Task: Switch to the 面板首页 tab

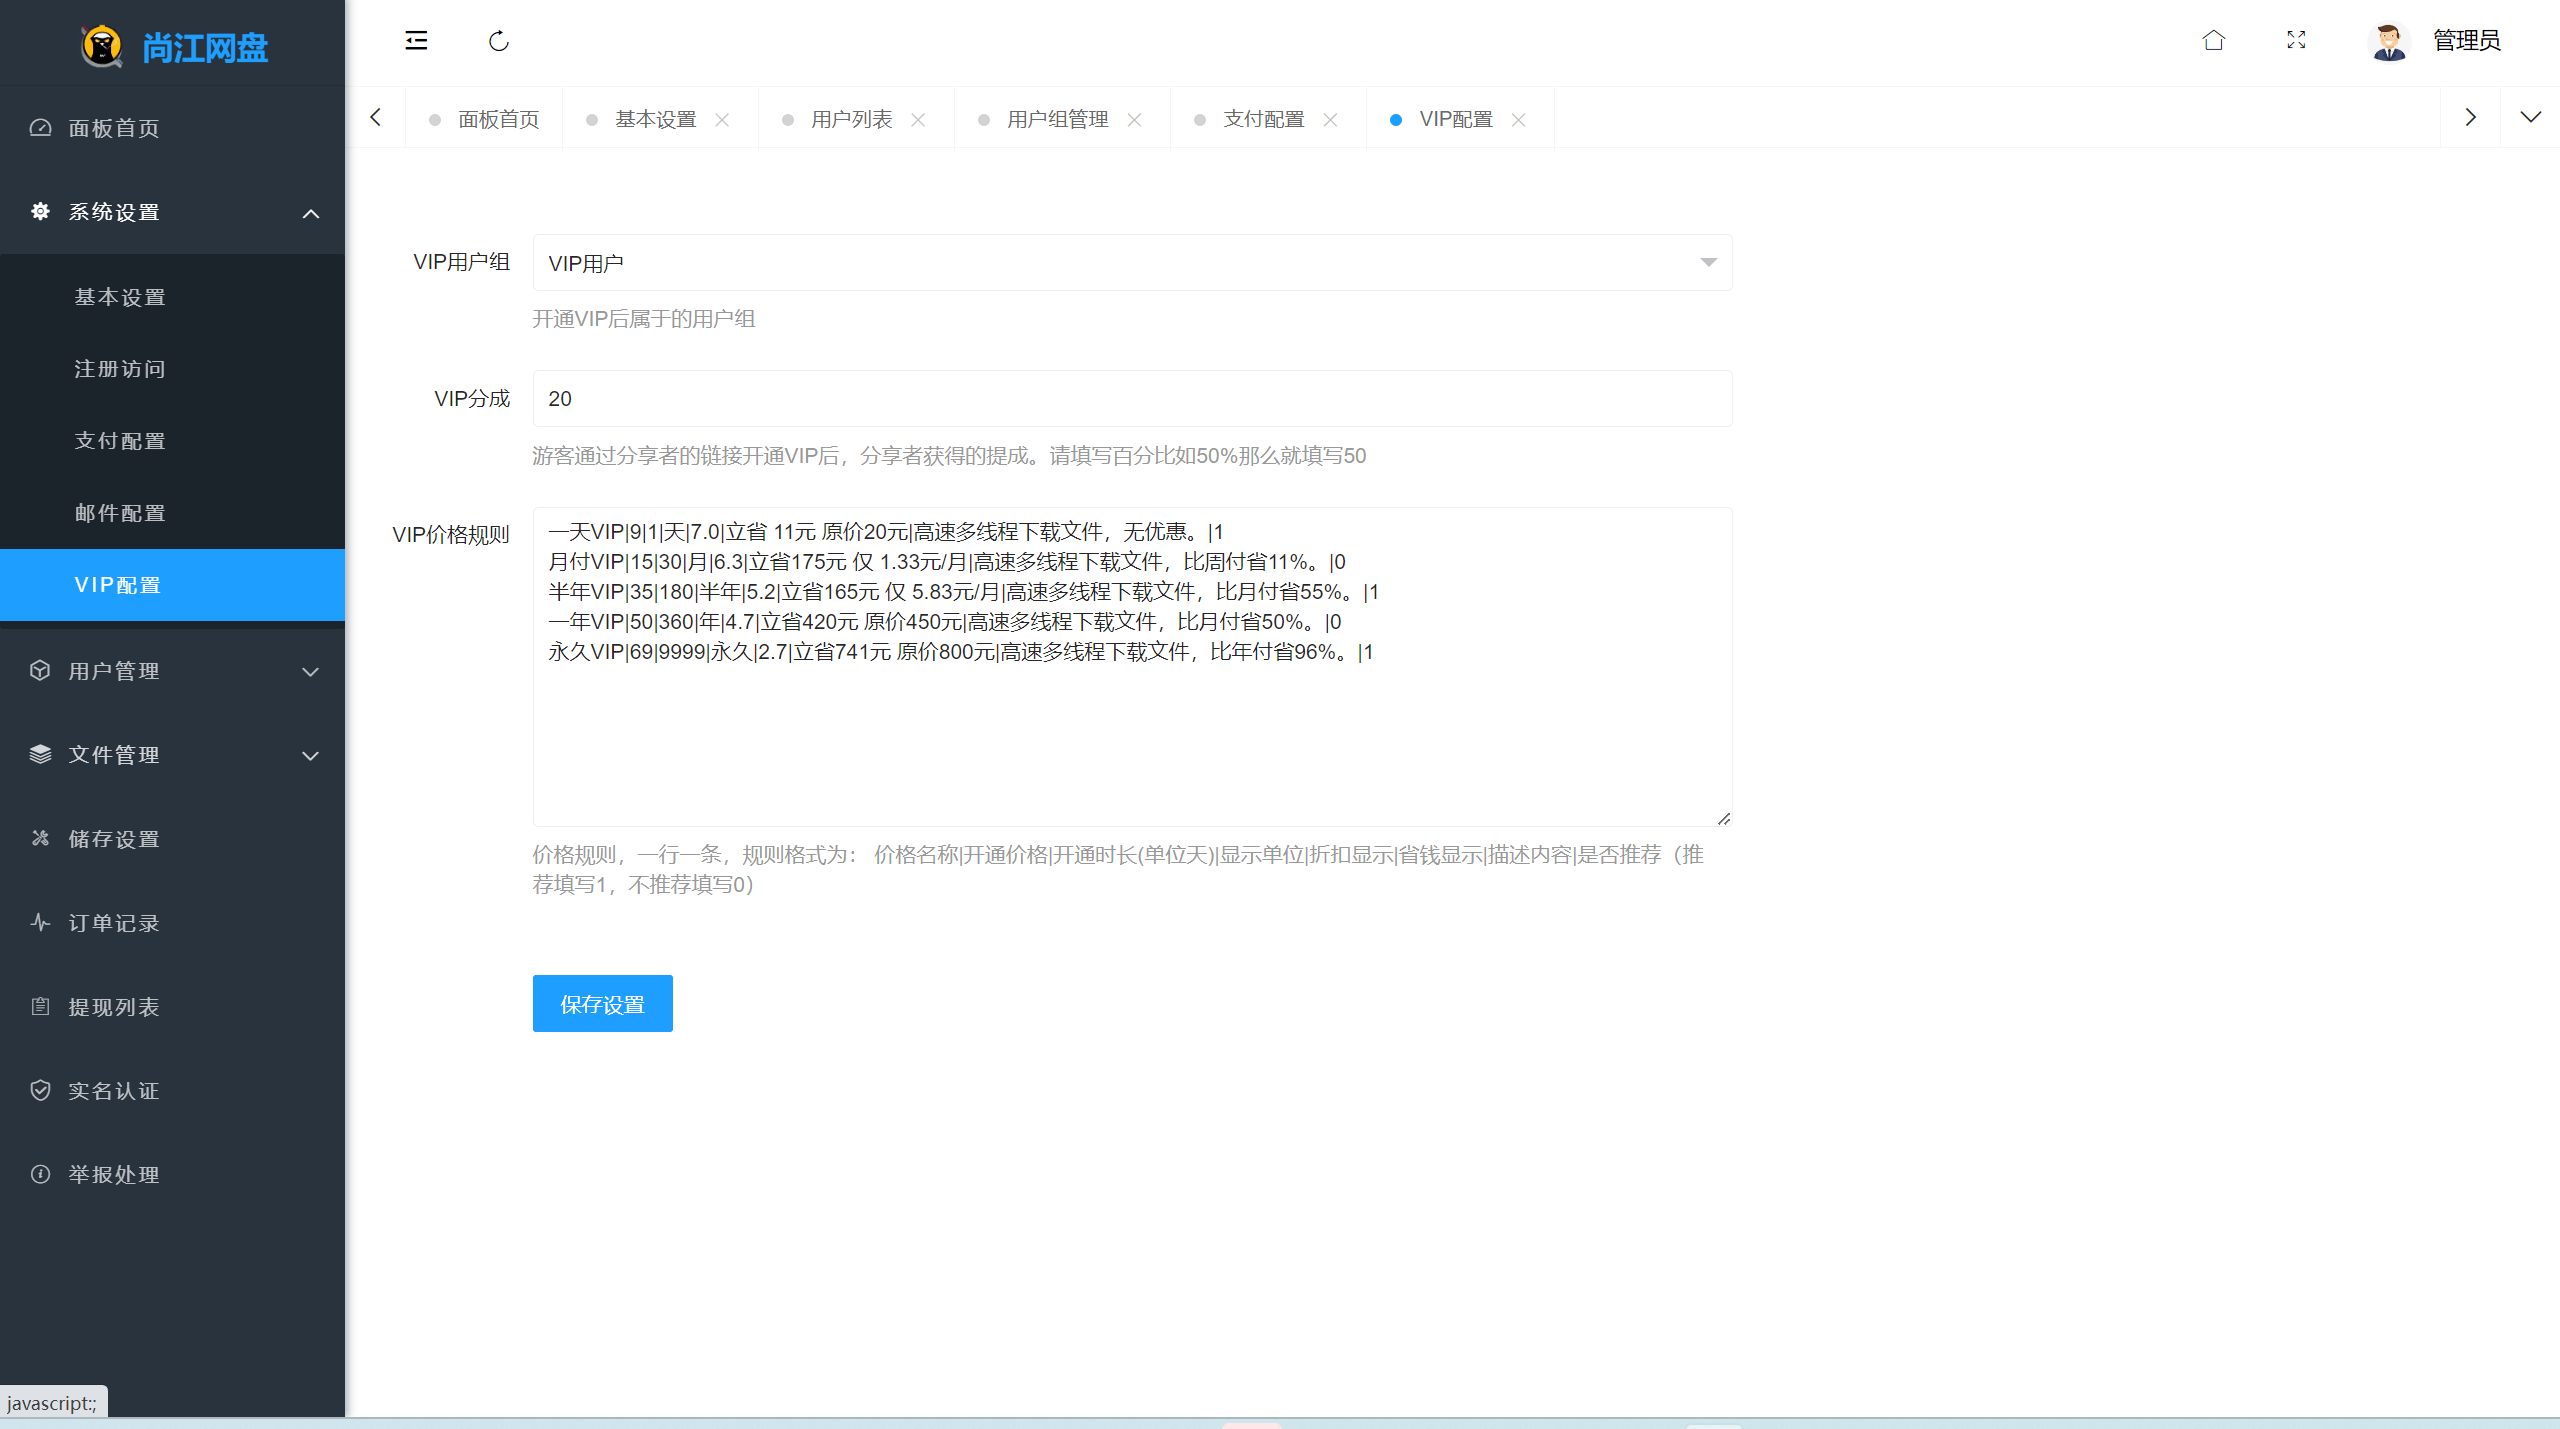Action: (485, 119)
